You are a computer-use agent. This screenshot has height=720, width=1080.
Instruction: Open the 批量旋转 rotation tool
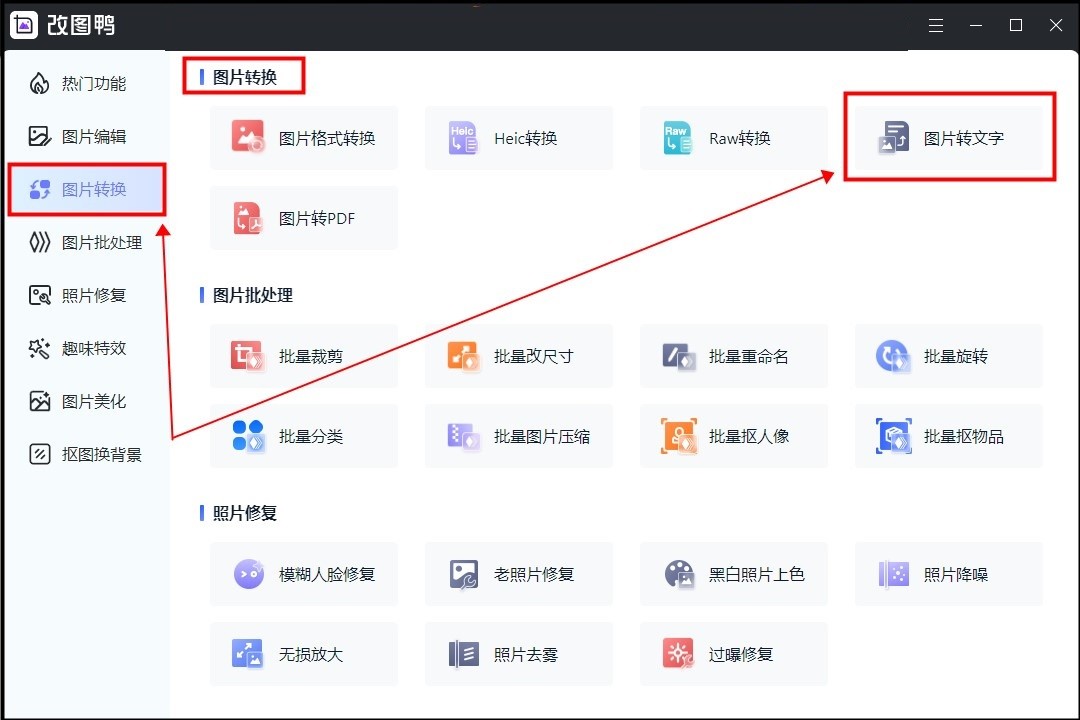[949, 356]
